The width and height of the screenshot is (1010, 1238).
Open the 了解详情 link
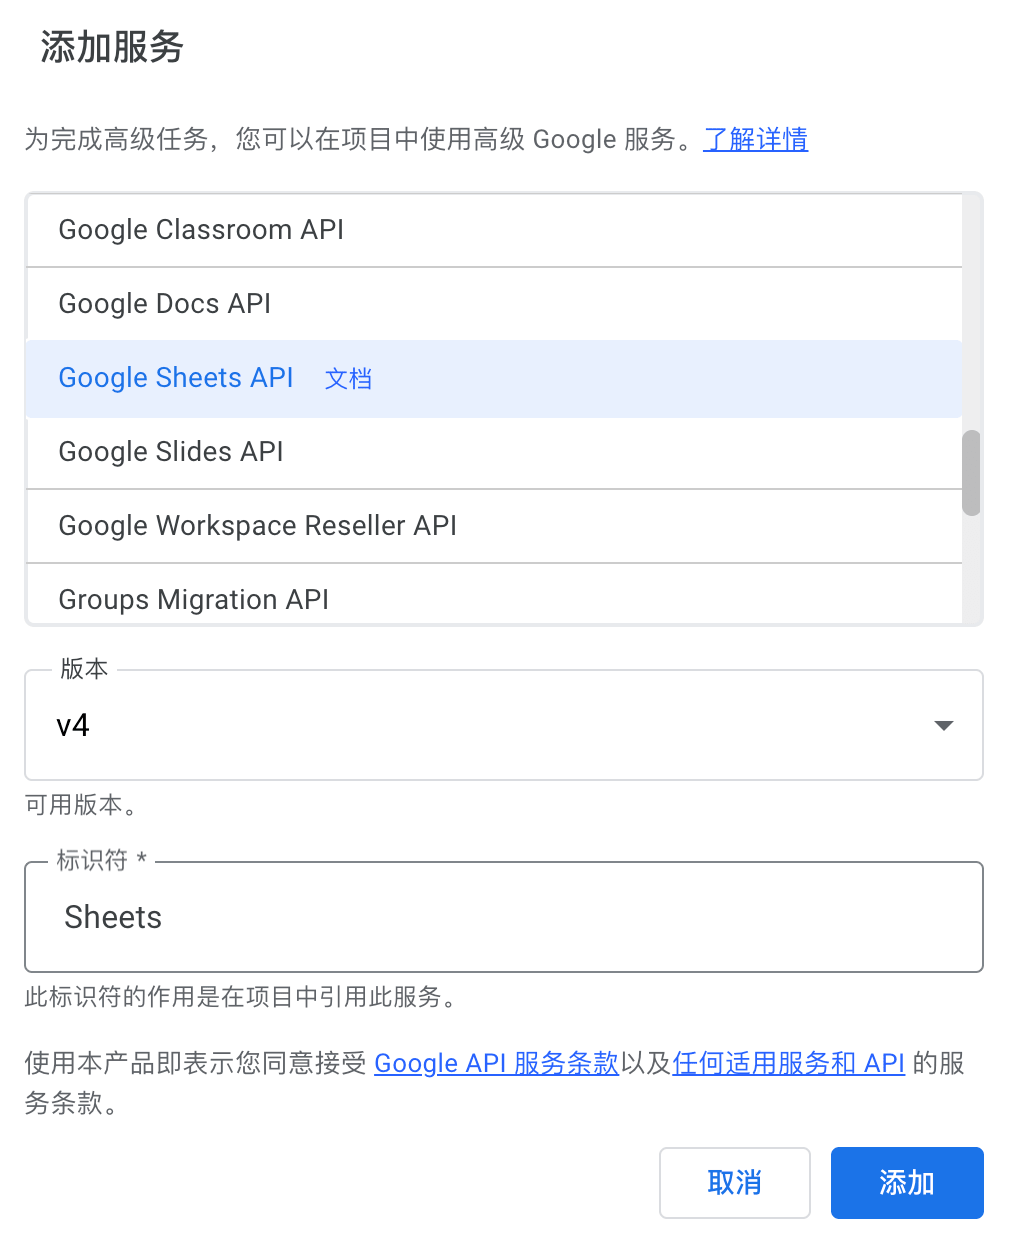coord(756,139)
